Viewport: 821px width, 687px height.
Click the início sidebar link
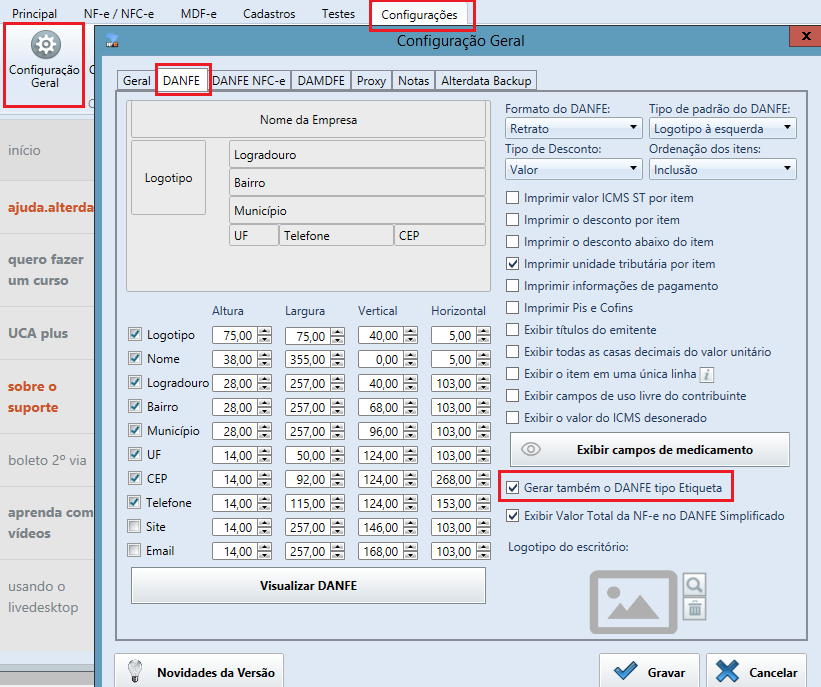pyautogui.click(x=24, y=150)
